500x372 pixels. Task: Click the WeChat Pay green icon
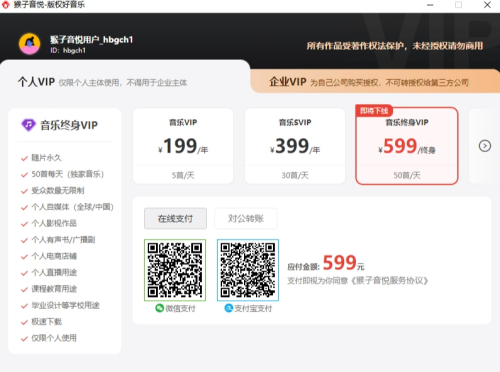click(x=159, y=308)
